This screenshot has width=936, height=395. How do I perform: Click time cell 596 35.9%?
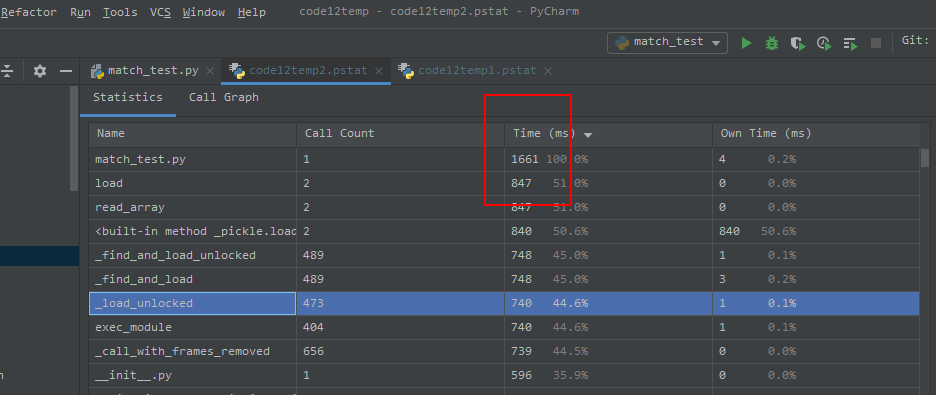tap(608, 375)
